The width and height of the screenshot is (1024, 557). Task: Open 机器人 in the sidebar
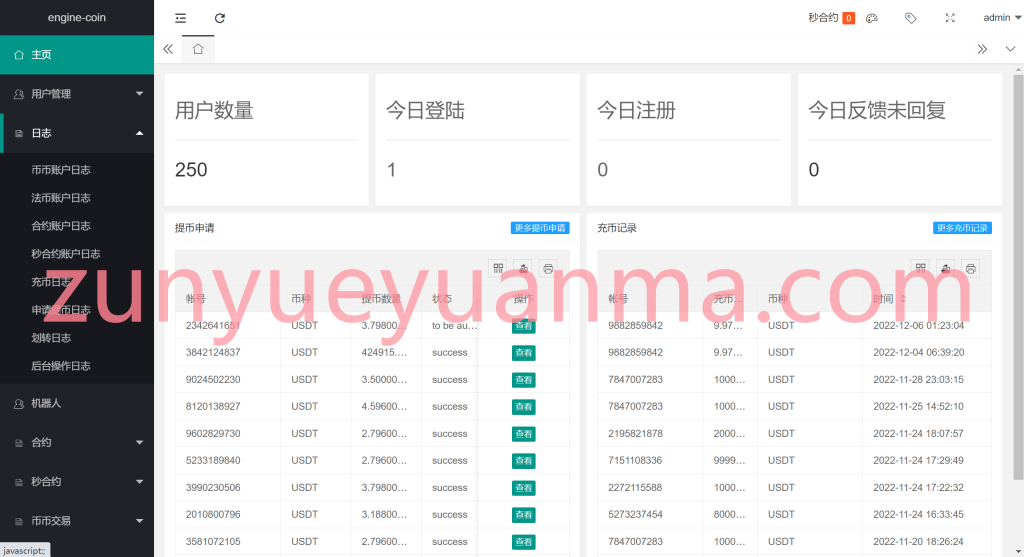coord(77,404)
